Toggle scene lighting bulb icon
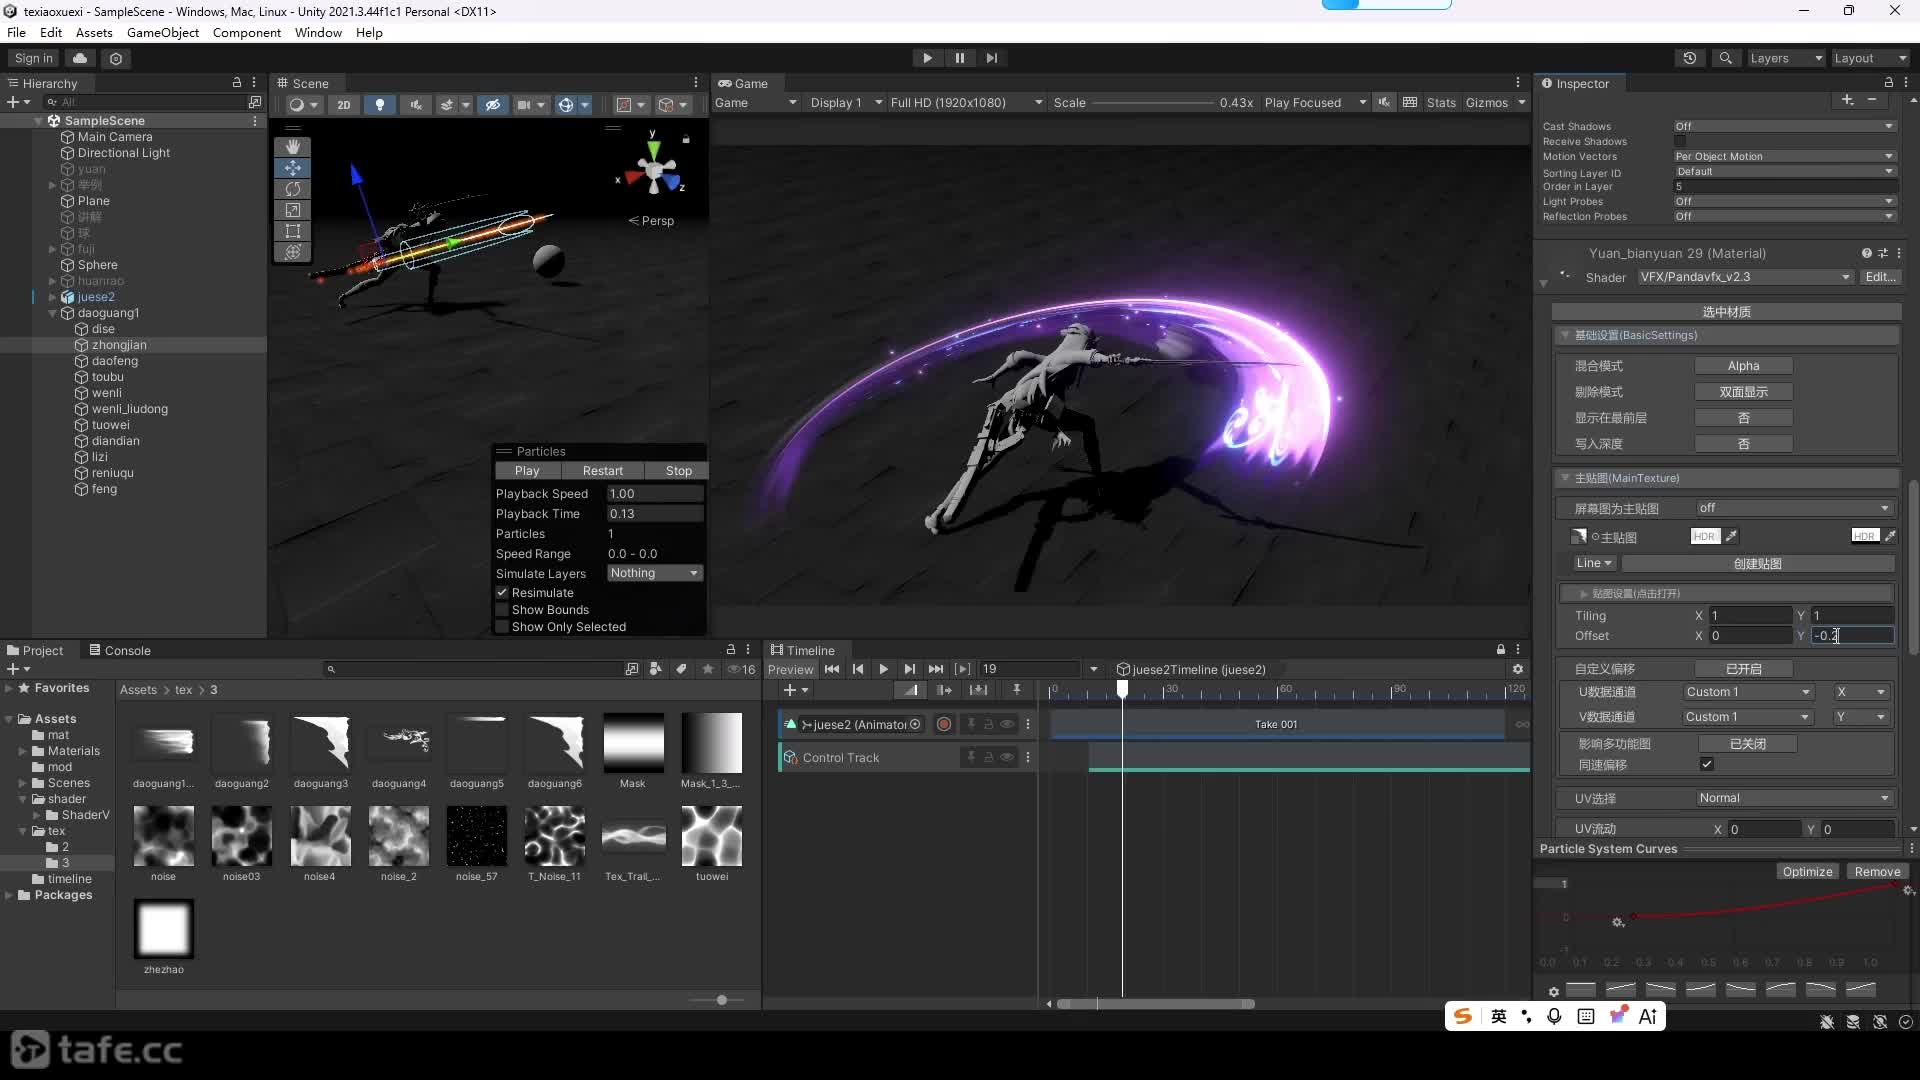1920x1080 pixels. coord(379,104)
